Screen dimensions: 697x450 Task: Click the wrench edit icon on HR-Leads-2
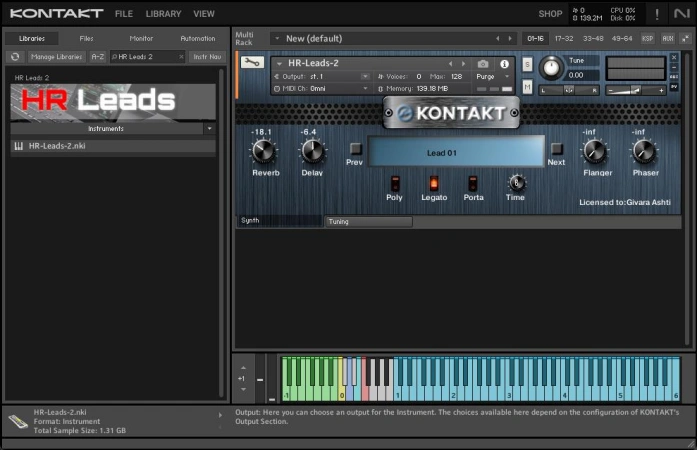[x=251, y=63]
